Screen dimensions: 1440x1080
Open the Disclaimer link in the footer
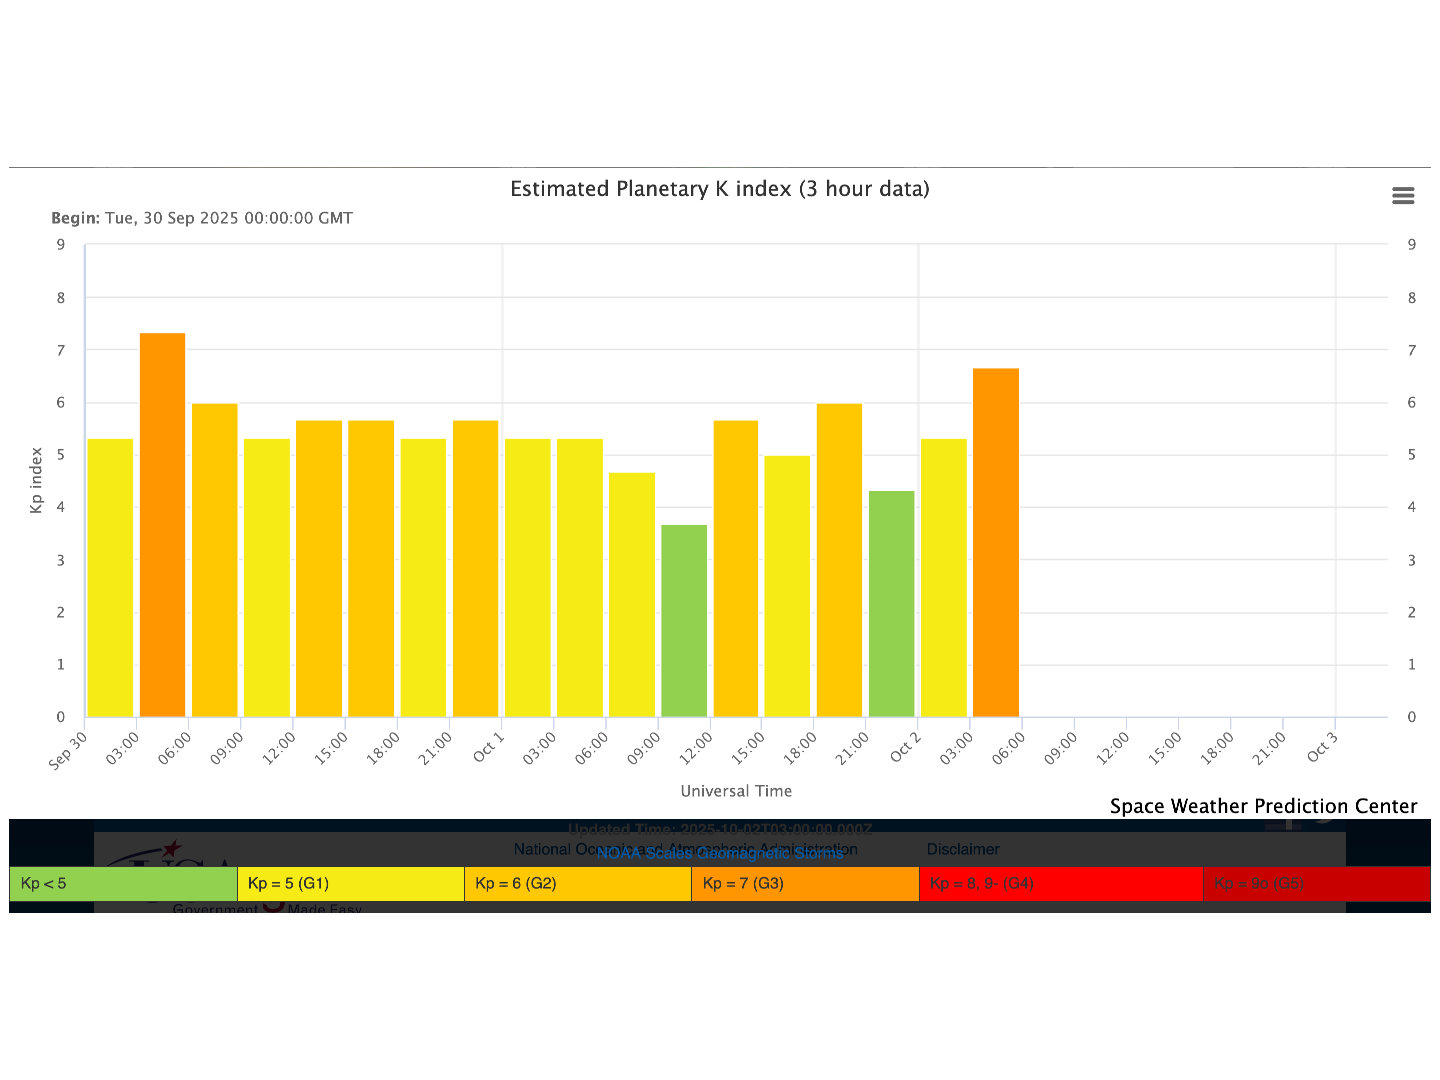962,849
